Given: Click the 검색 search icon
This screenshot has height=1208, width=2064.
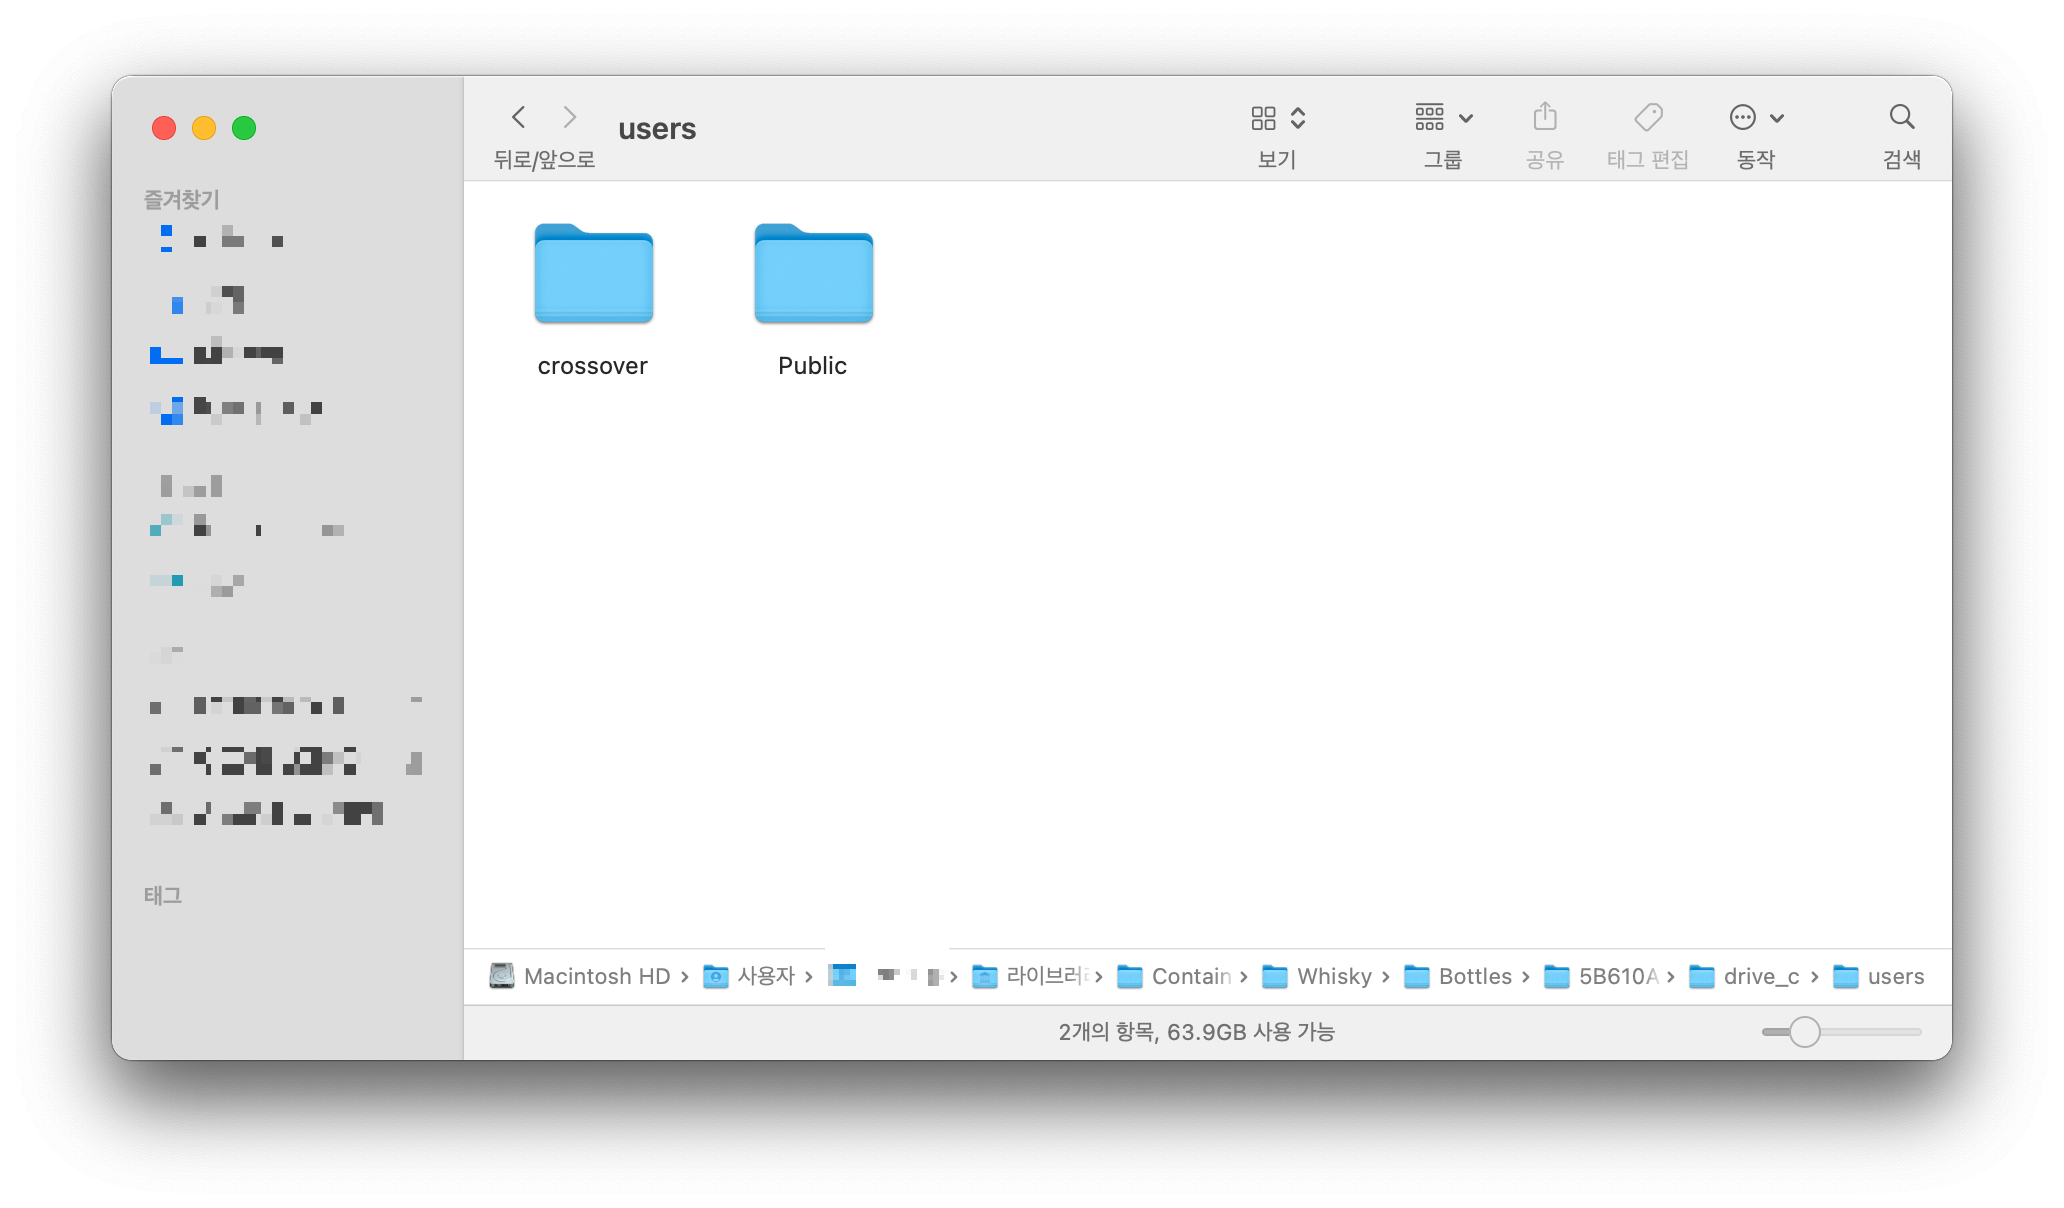Looking at the screenshot, I should pos(1901,117).
